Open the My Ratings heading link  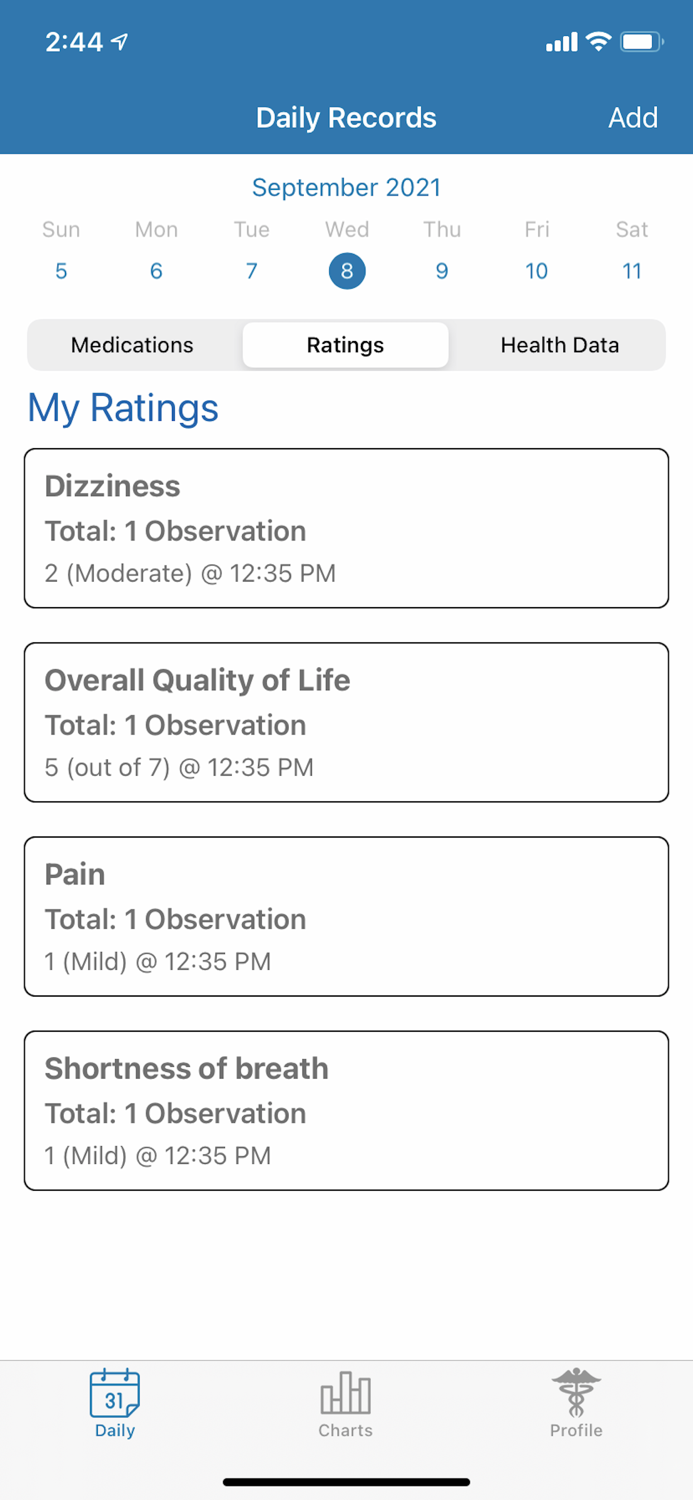click(x=122, y=408)
